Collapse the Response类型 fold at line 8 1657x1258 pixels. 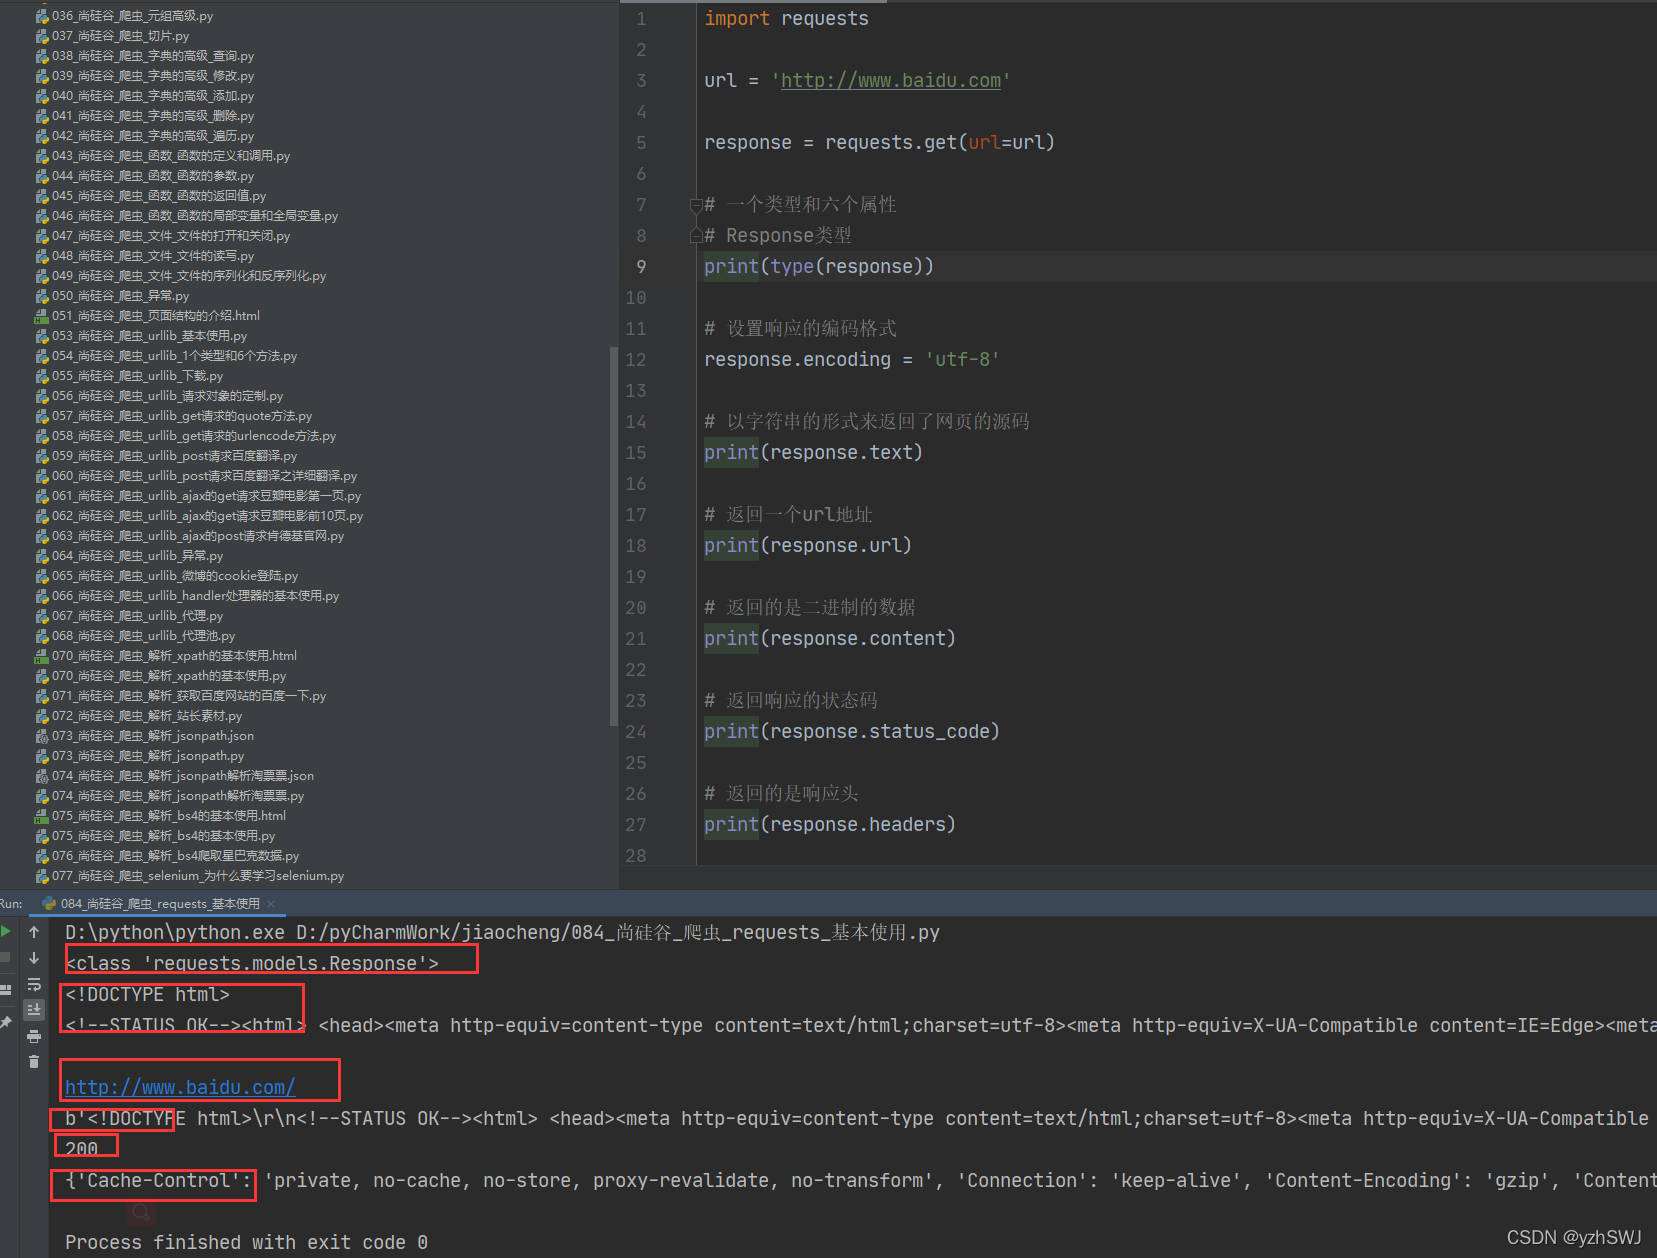tap(696, 236)
